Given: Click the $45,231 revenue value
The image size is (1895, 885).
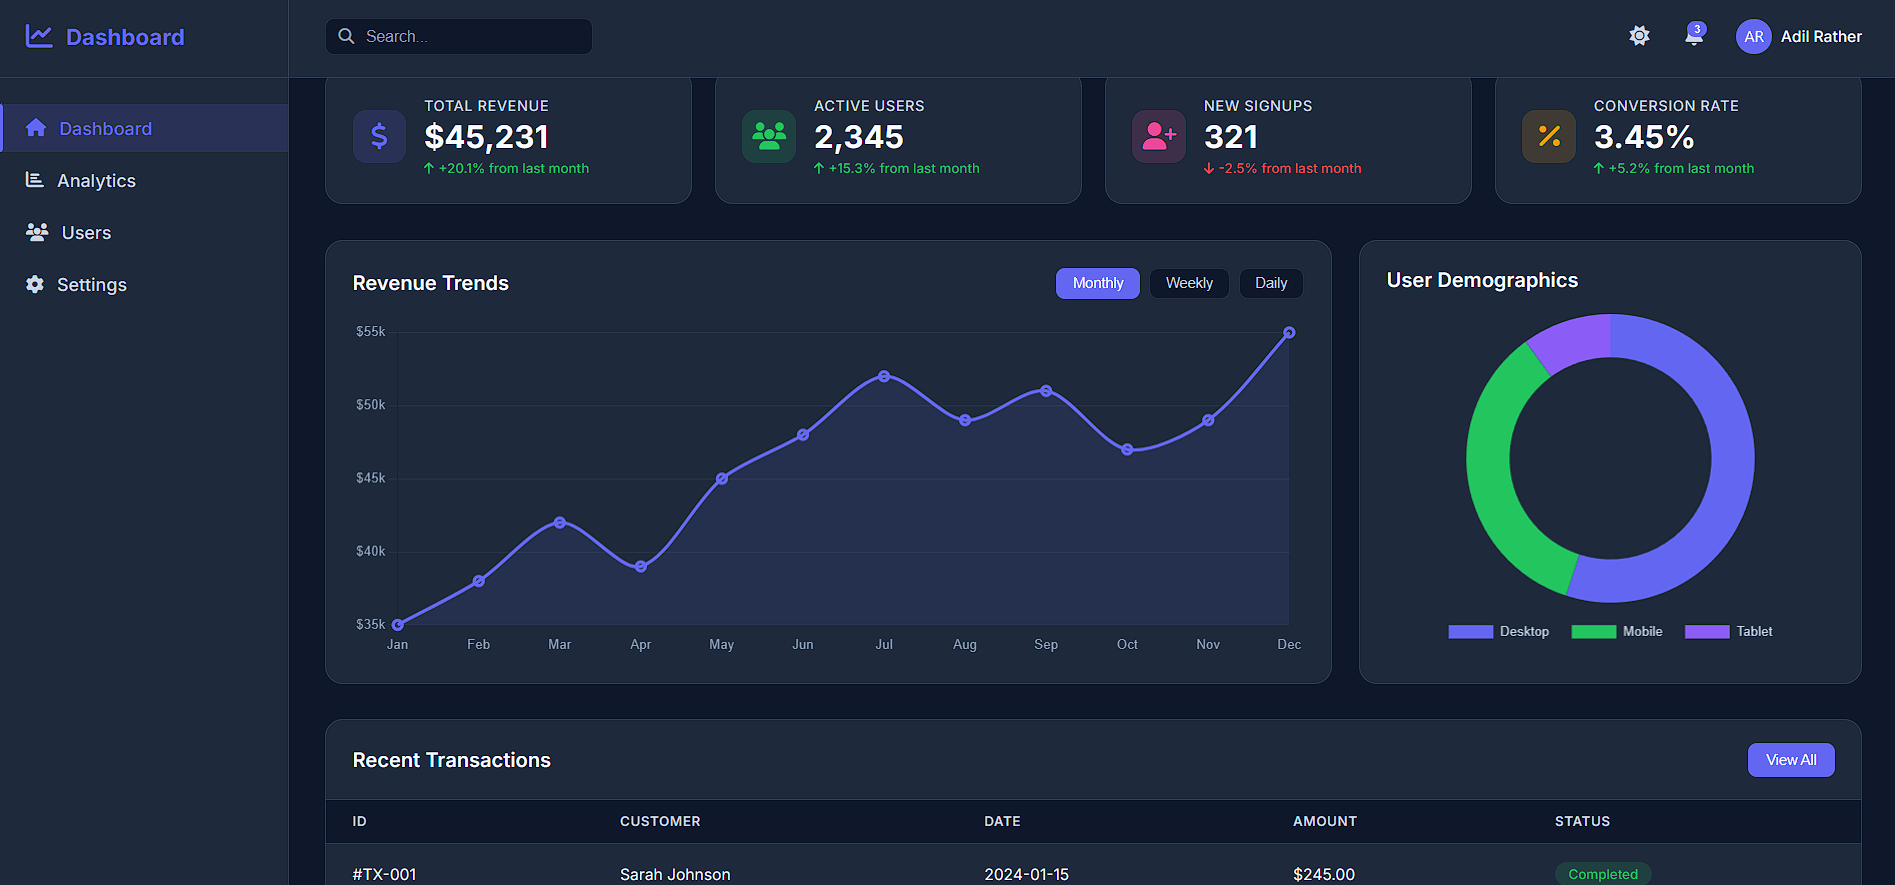Looking at the screenshot, I should click(x=487, y=137).
